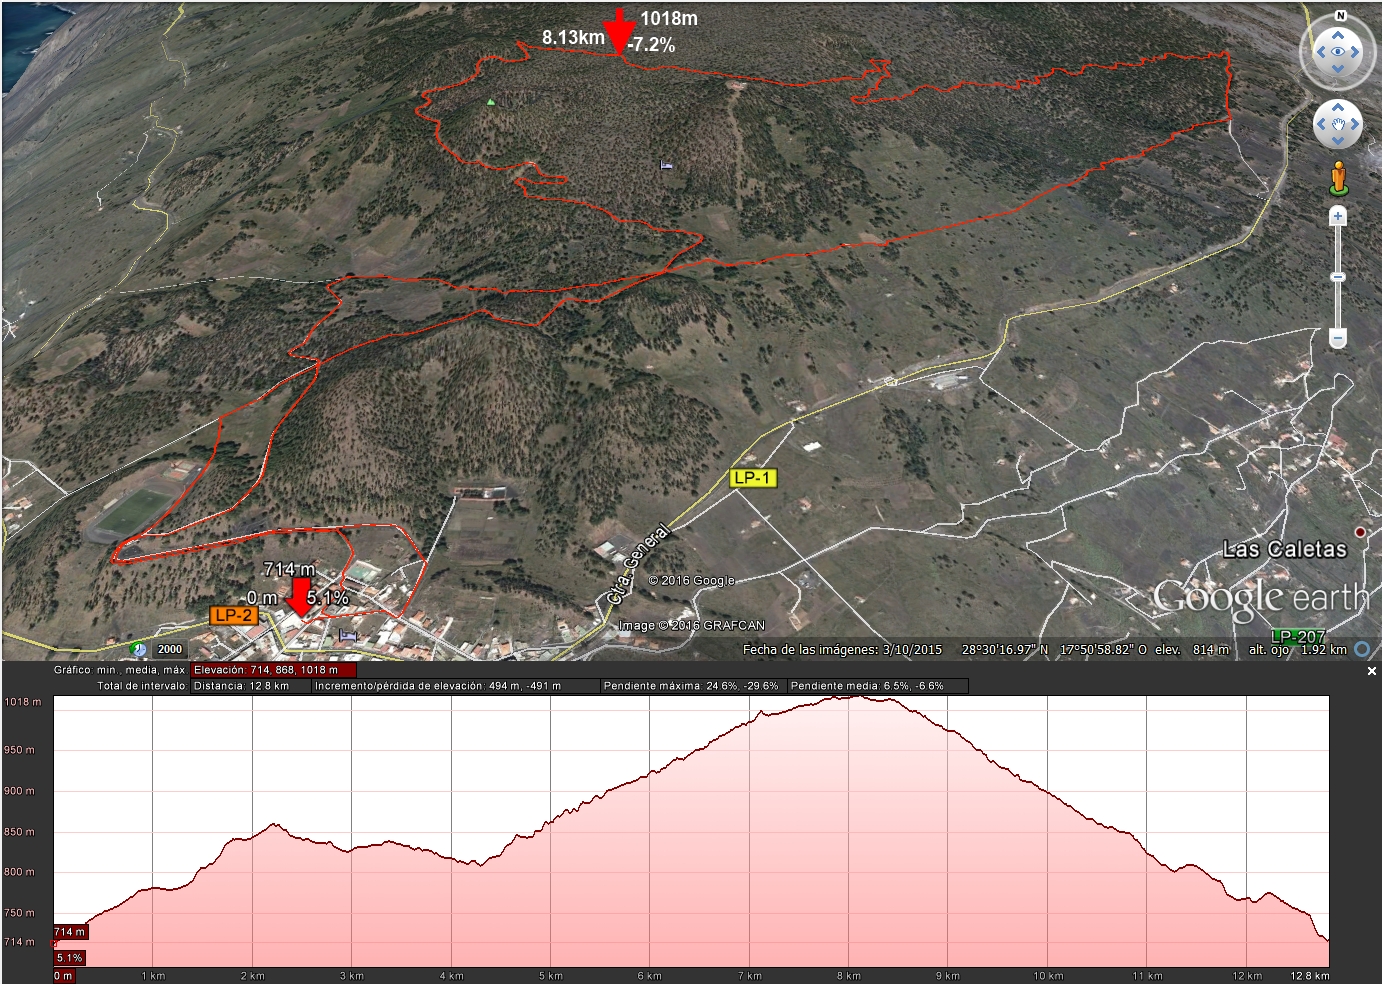Close the elevation profile panel
Screen dimensions: 1382x984
point(1371,671)
